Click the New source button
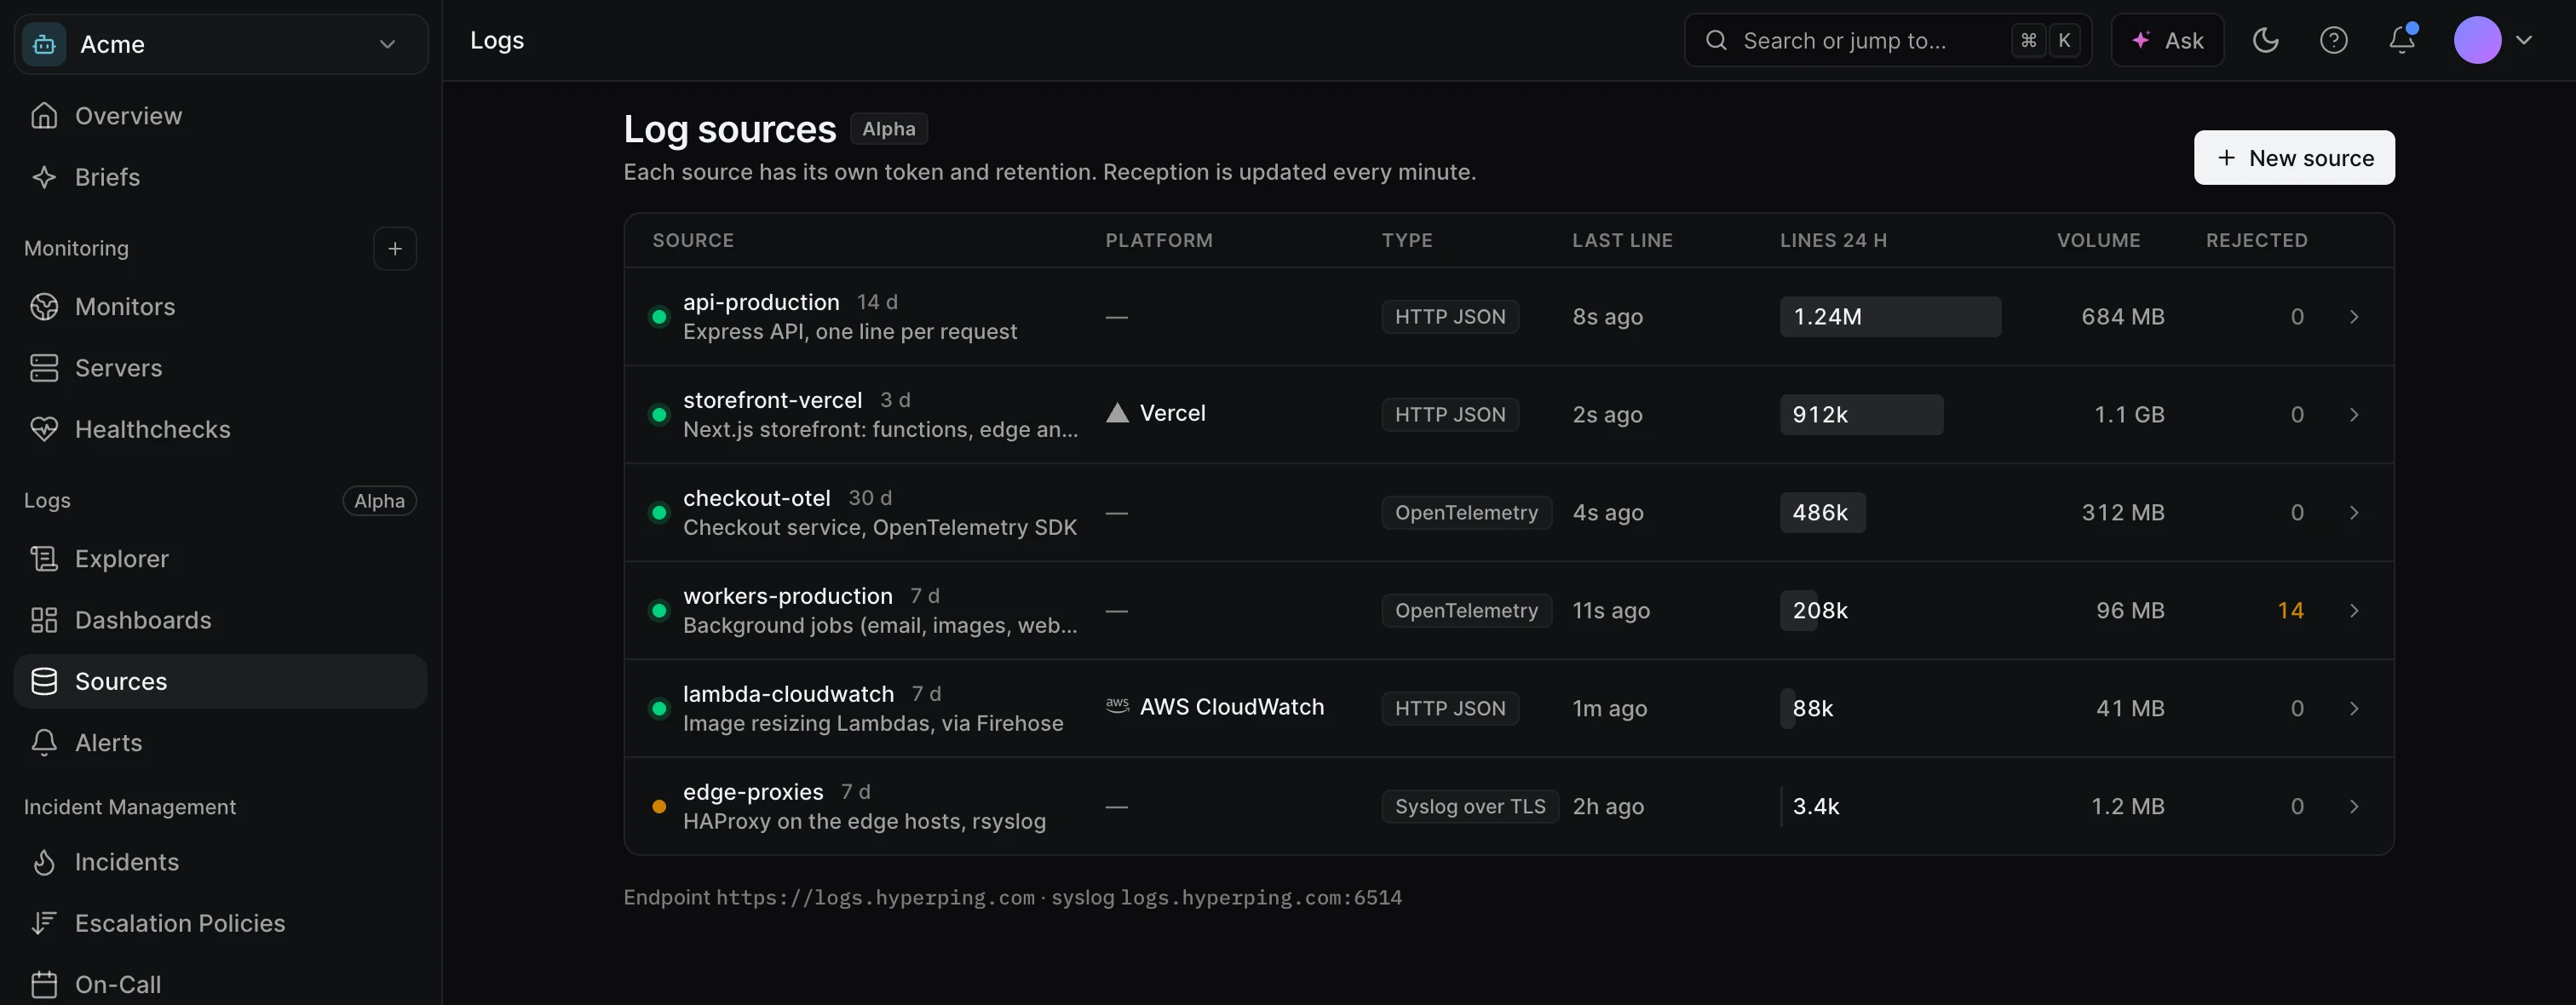Image resolution: width=2576 pixels, height=1005 pixels. coord(2294,158)
